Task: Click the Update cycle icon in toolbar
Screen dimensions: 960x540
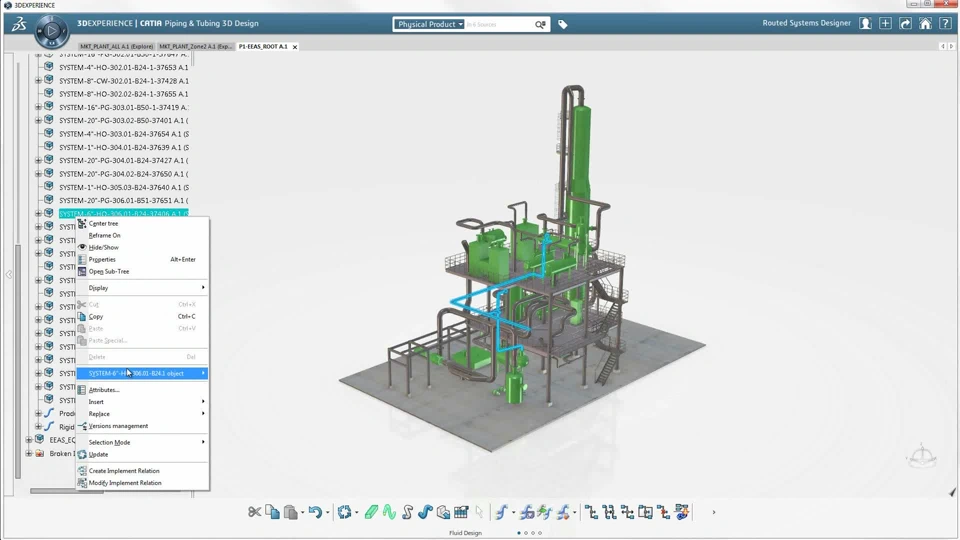Action: click(x=344, y=512)
